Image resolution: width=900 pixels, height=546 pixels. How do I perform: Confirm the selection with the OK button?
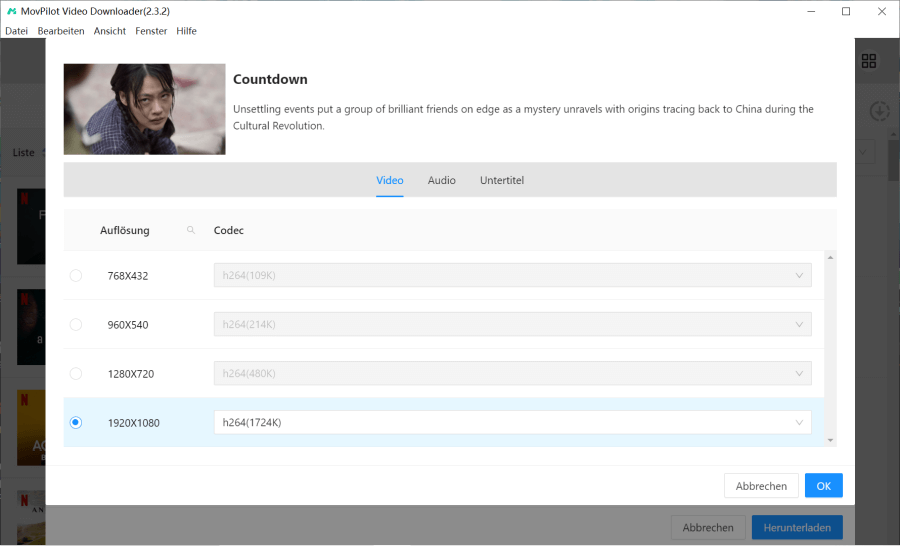click(x=823, y=486)
